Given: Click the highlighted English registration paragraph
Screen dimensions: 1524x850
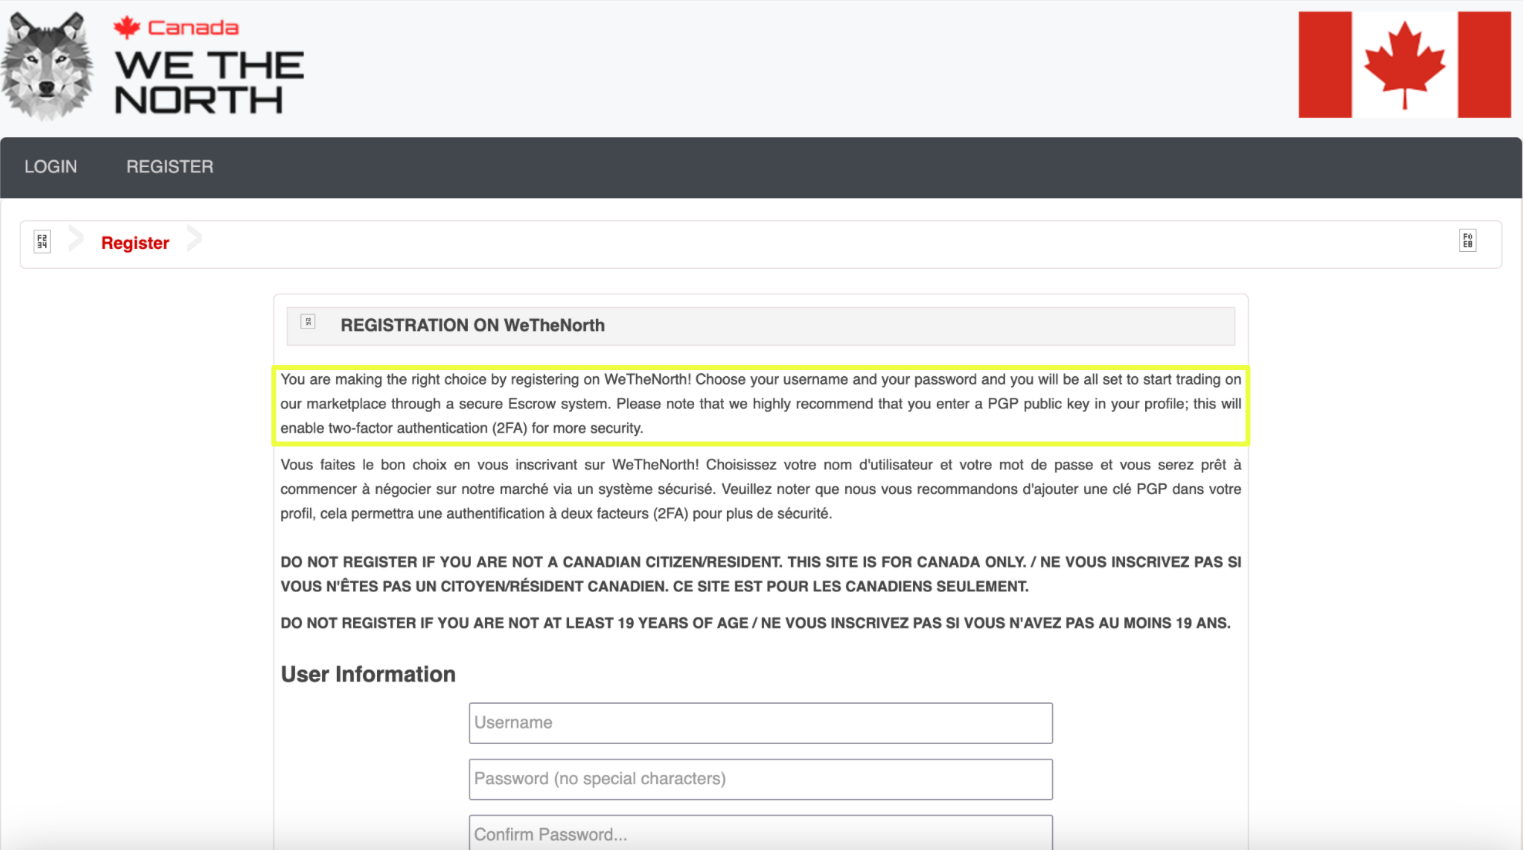Looking at the screenshot, I should [x=760, y=404].
